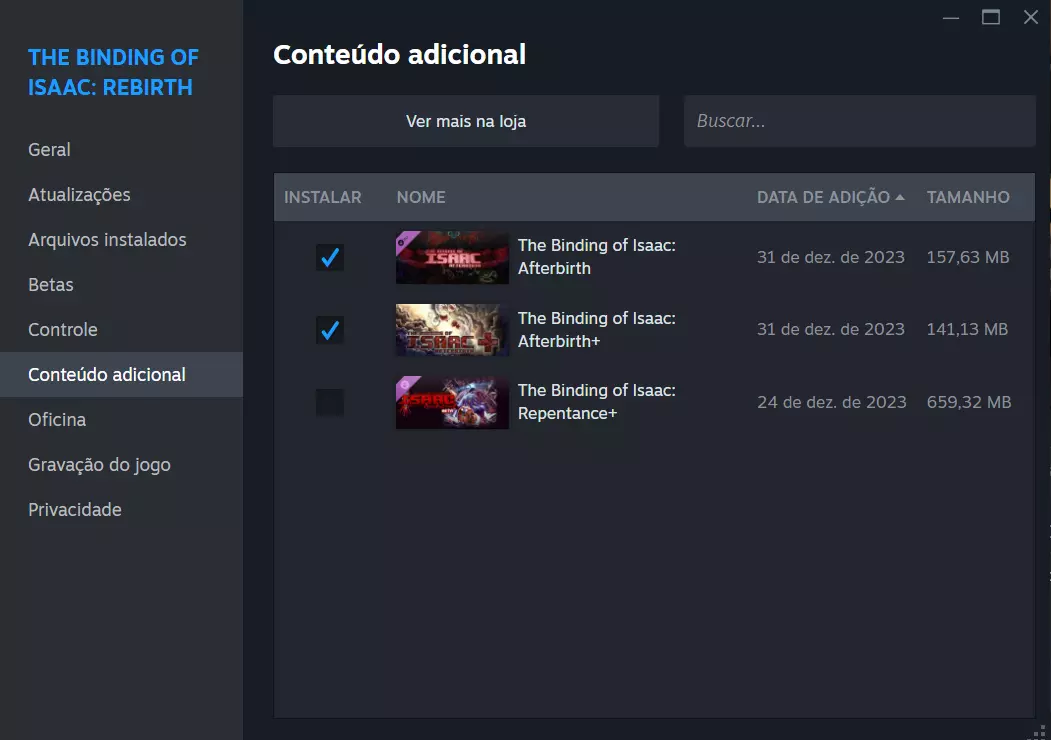1051x740 pixels.
Task: Enable the Repentance+ install checkbox
Action: (x=330, y=402)
